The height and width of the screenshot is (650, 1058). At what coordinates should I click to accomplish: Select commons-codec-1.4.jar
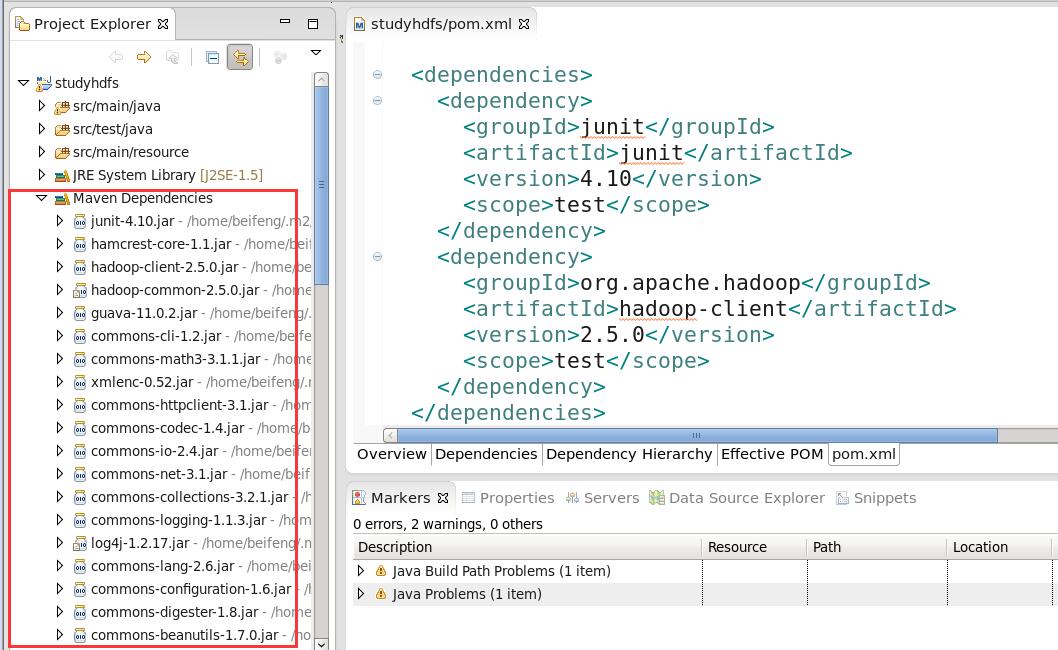167,428
